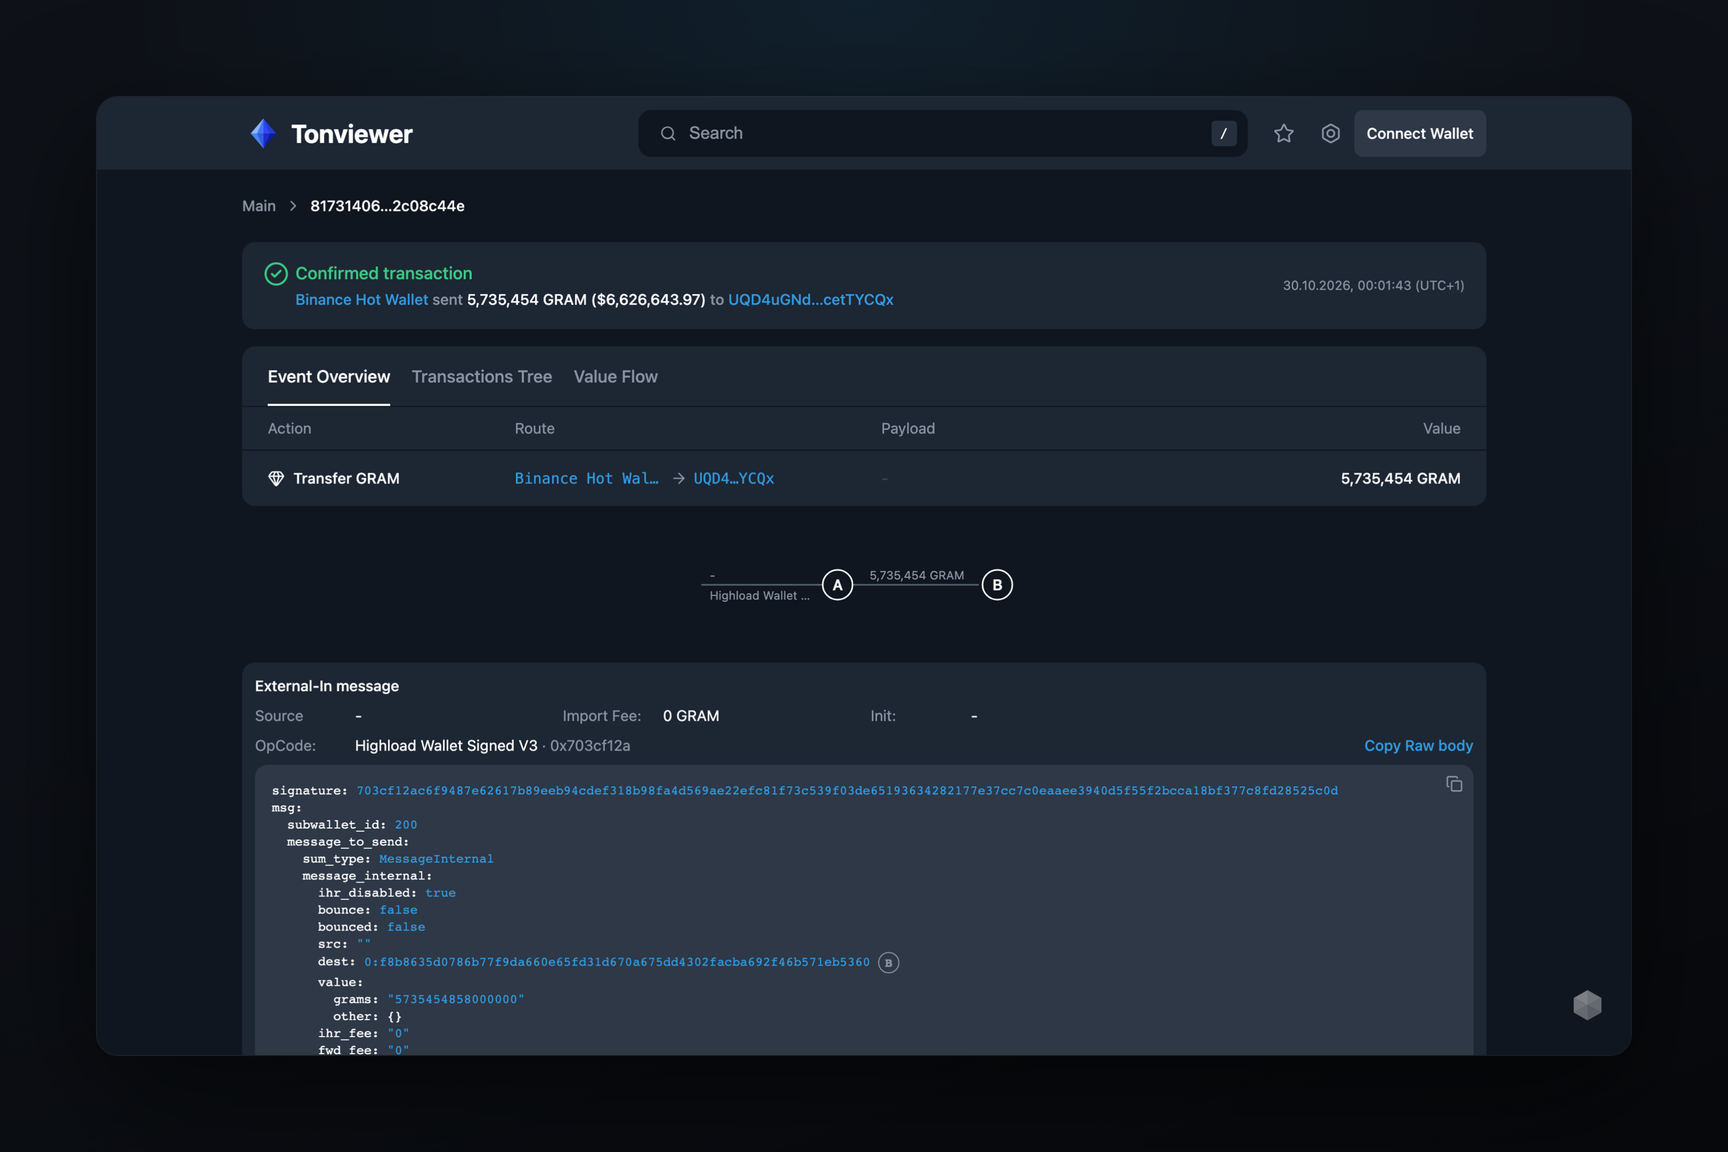Screen dimensions: 1728x1152
Task: Open the Value Flow tab
Action: [x=615, y=377]
